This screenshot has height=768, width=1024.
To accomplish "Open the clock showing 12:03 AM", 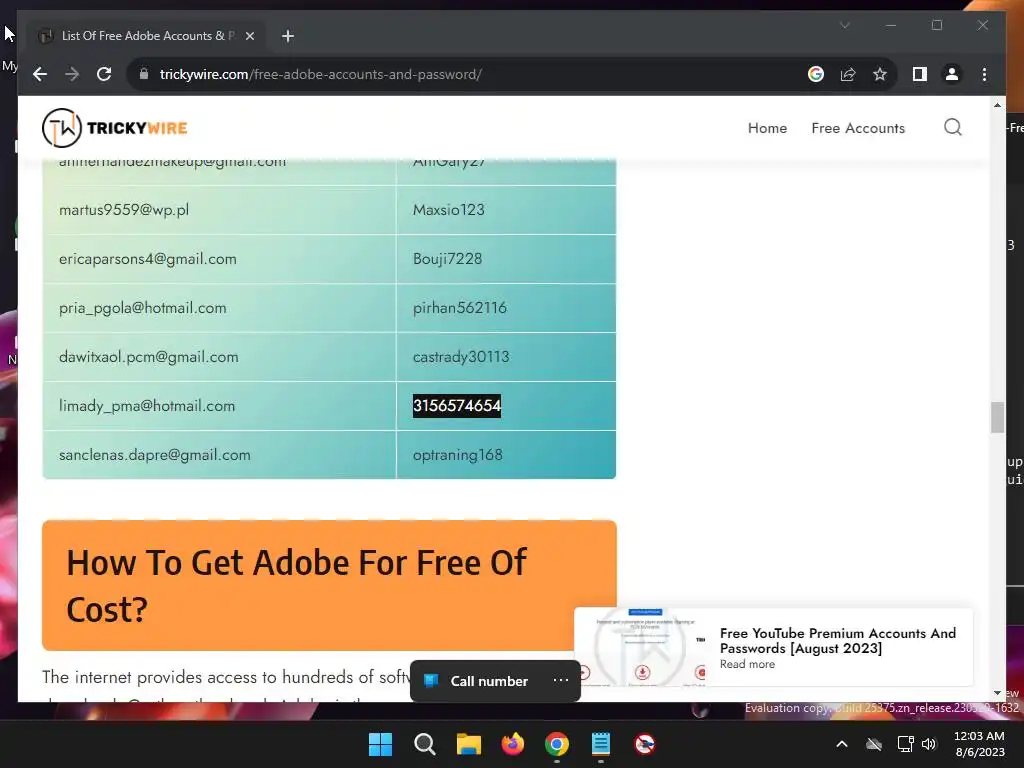I will tap(979, 744).
